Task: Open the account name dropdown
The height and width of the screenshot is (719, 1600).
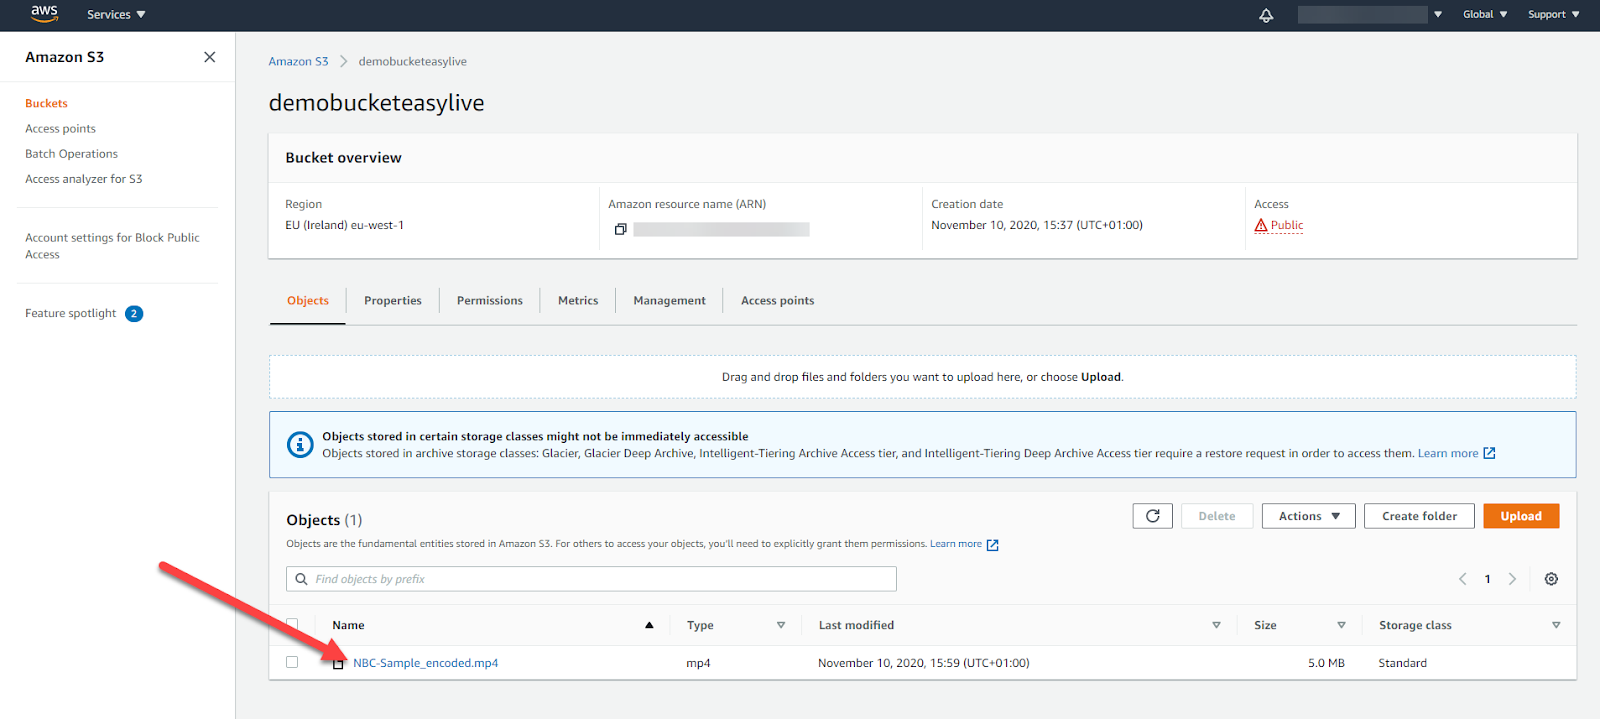Action: coord(1370,15)
